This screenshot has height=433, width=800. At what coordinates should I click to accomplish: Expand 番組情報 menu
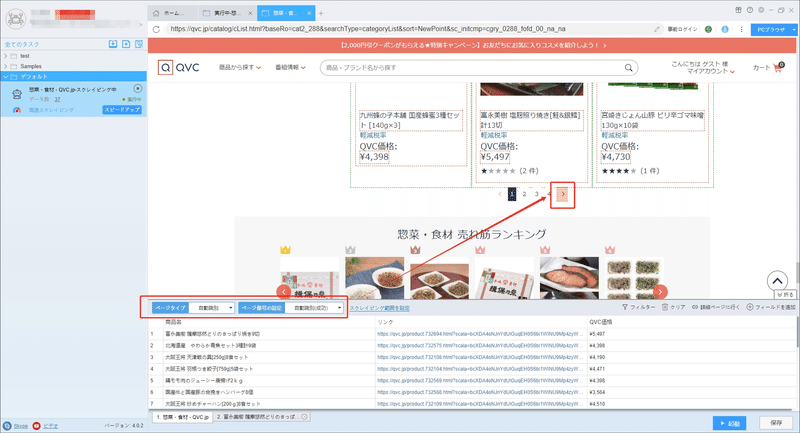tap(290, 67)
